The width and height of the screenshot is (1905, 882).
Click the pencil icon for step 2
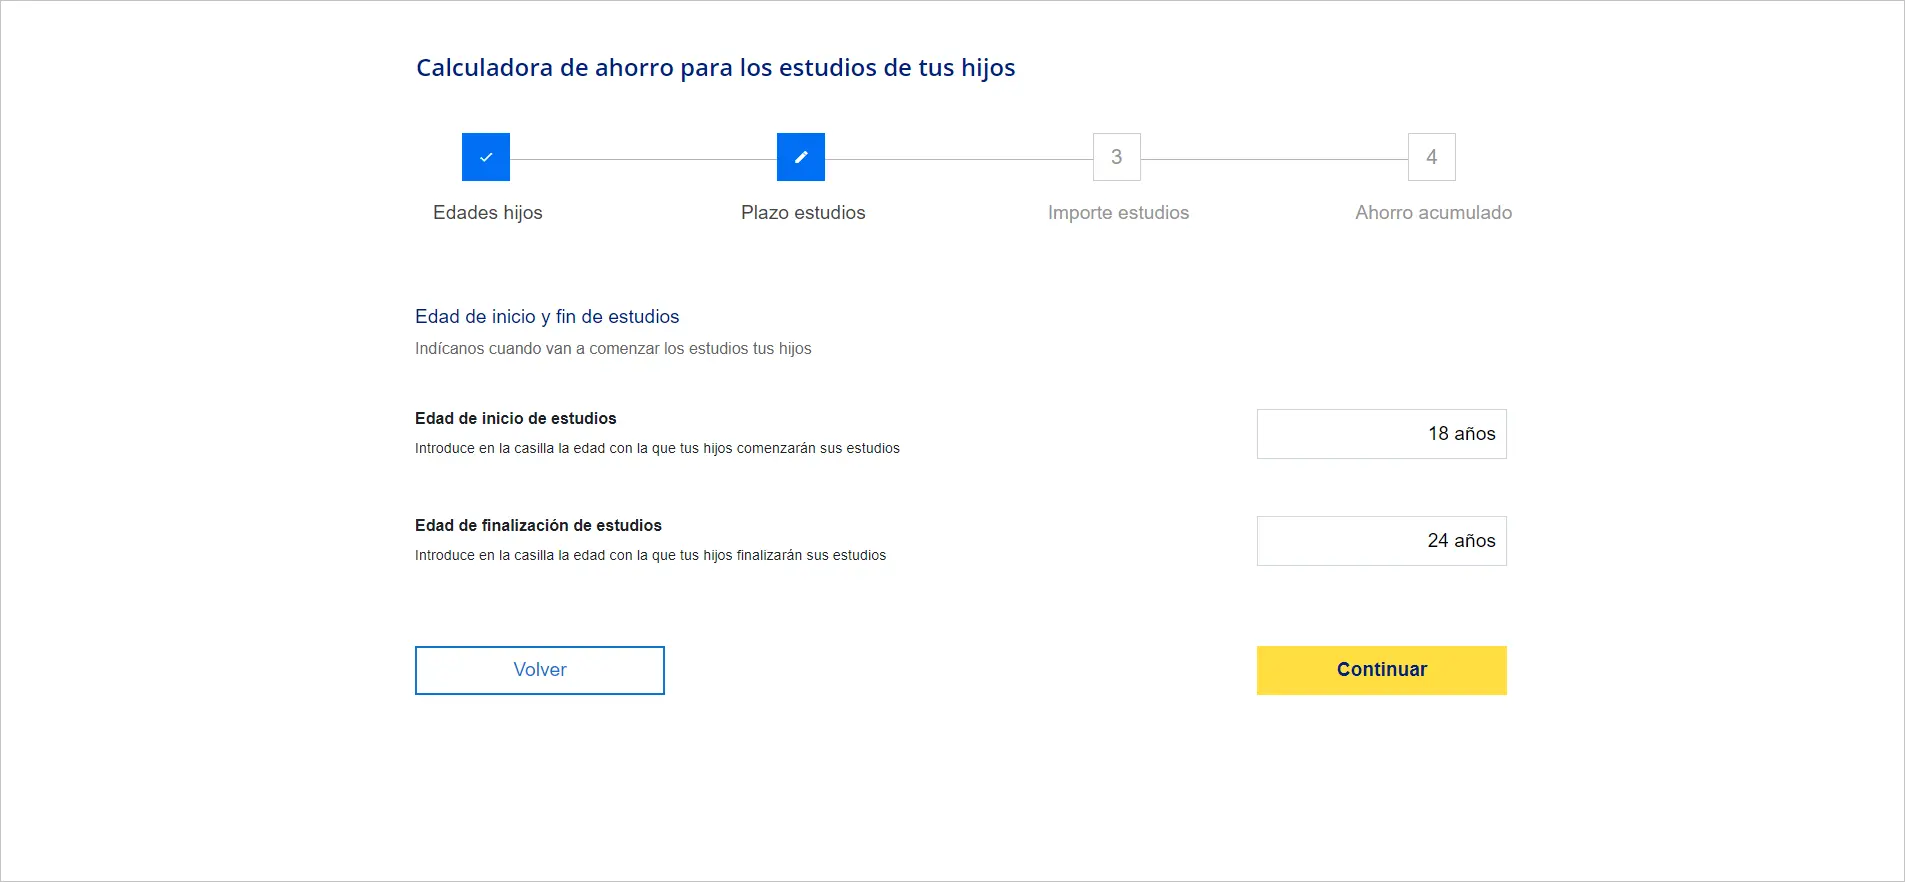801,157
